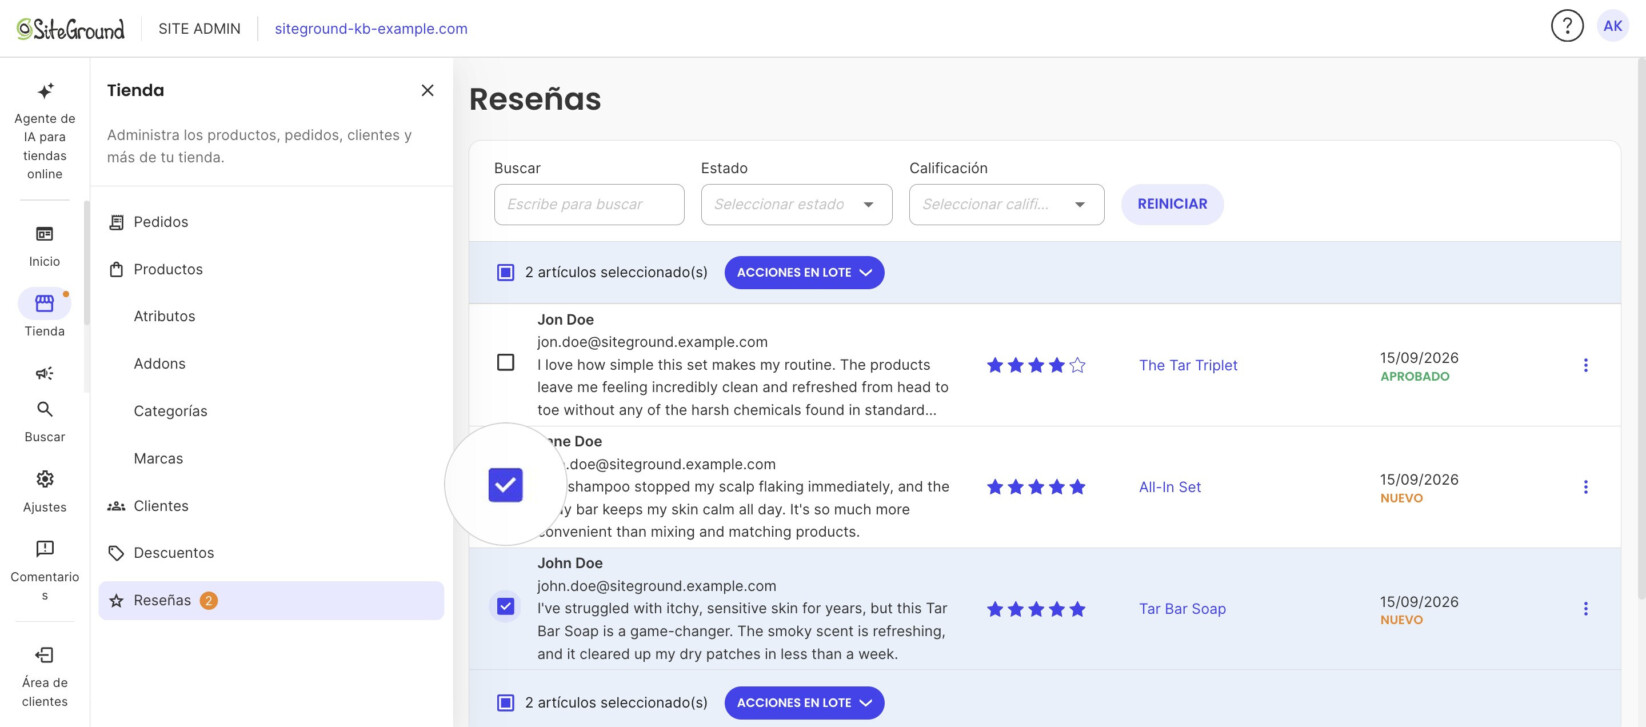Click the SiteGround logo

[71, 28]
